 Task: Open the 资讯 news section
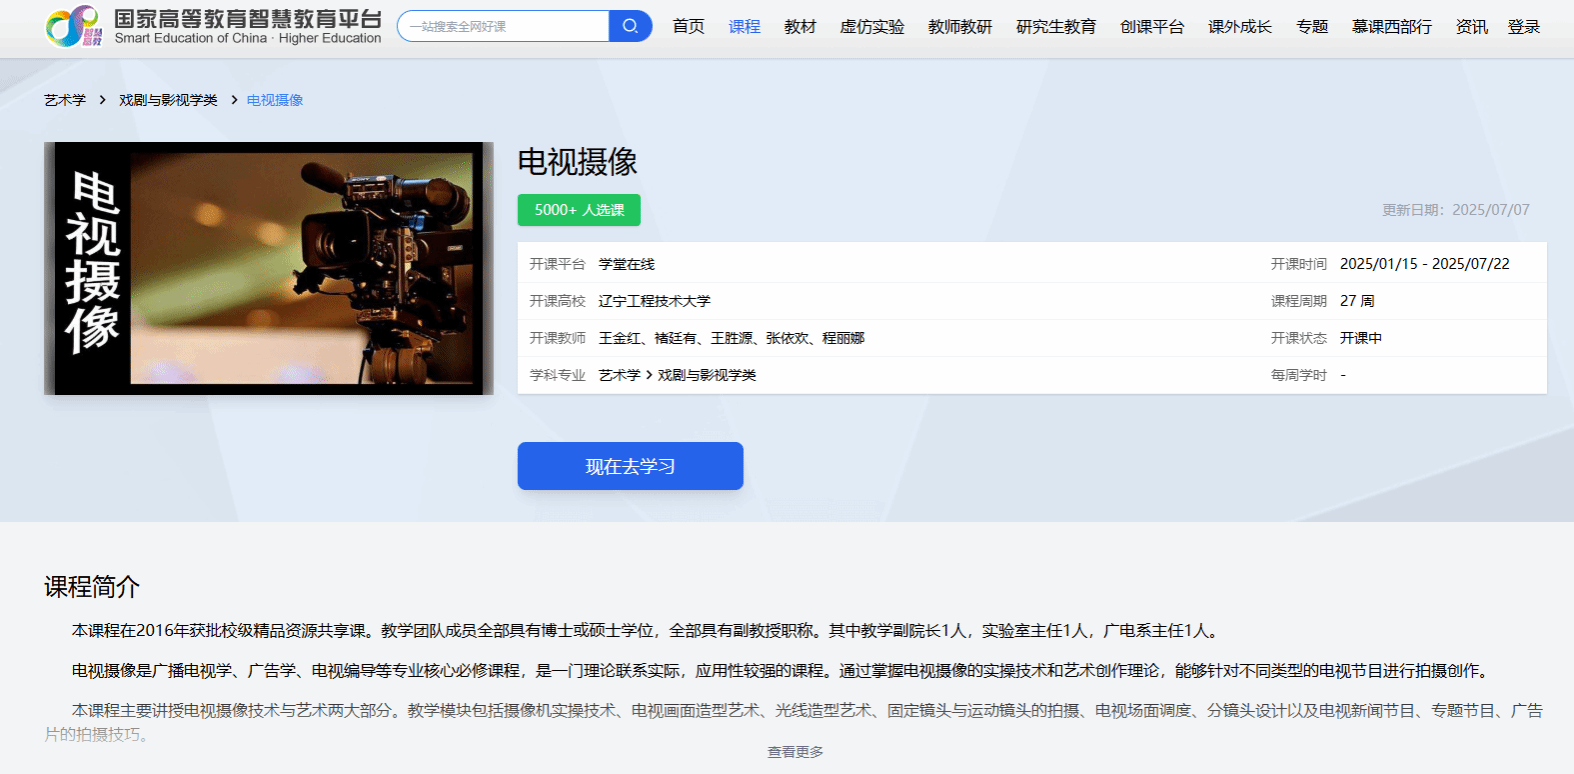[1471, 27]
